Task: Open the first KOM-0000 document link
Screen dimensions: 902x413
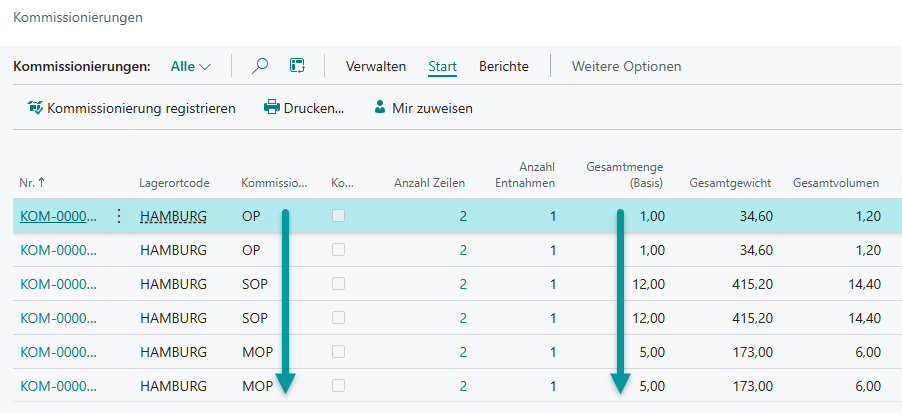Action: 58,216
